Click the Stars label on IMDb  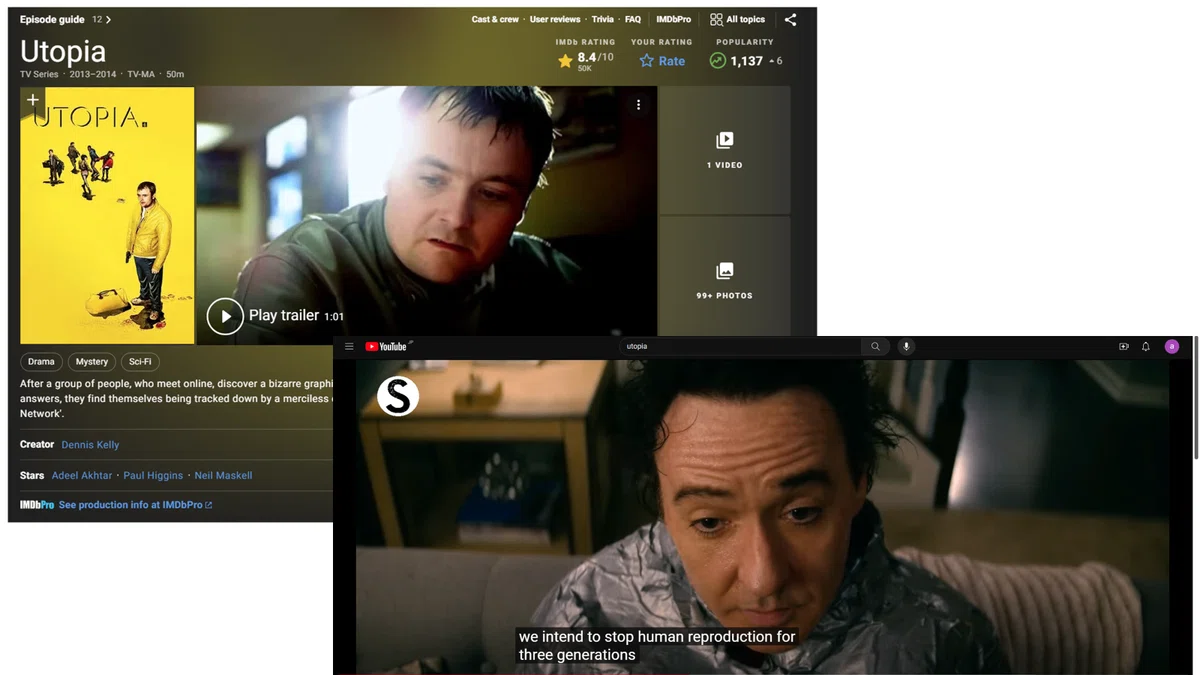(32, 476)
